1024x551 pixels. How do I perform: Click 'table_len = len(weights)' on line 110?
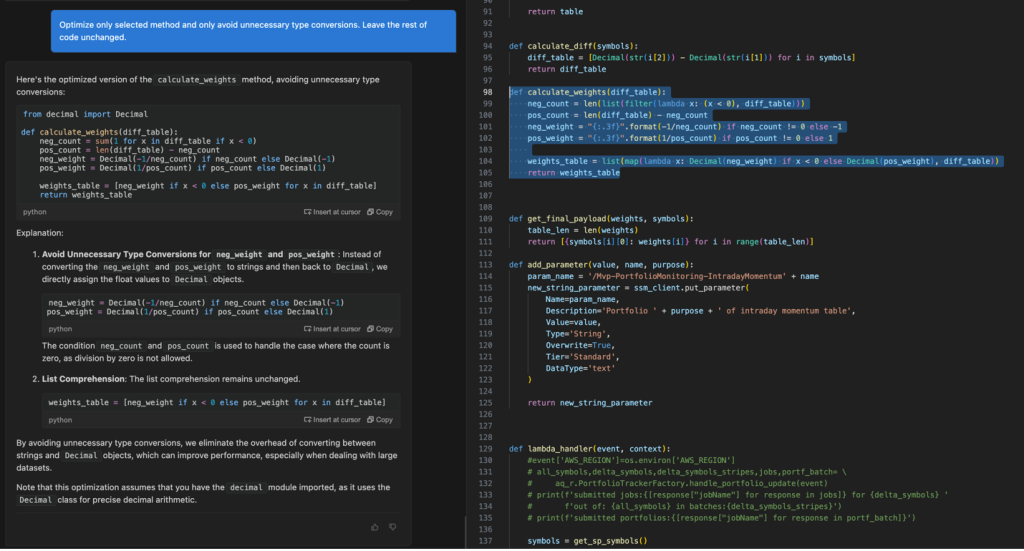583,230
